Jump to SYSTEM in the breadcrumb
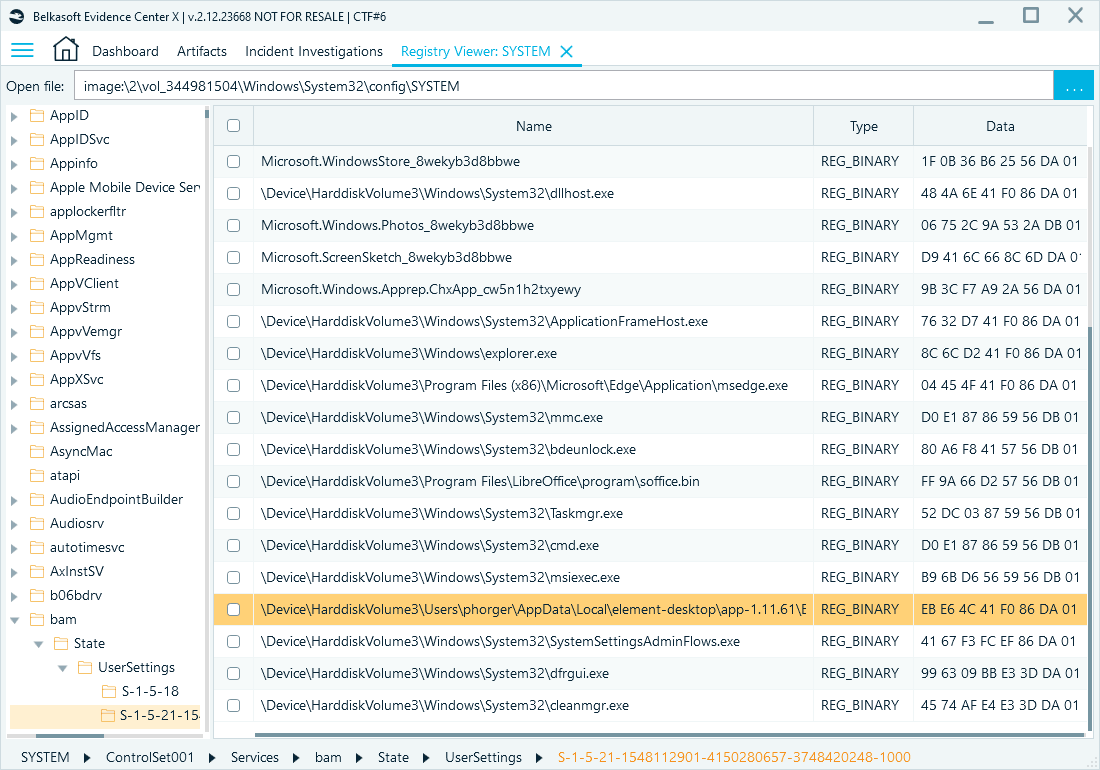This screenshot has width=1100, height=770. tap(46, 757)
